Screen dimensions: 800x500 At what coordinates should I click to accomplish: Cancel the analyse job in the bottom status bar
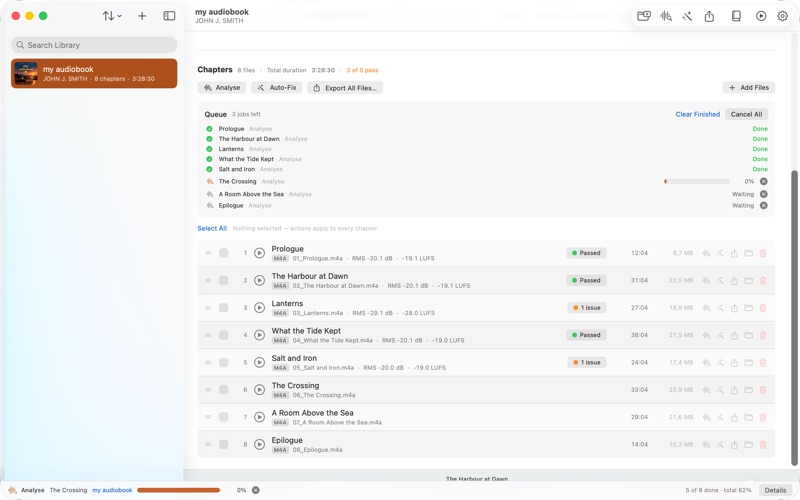click(256, 490)
